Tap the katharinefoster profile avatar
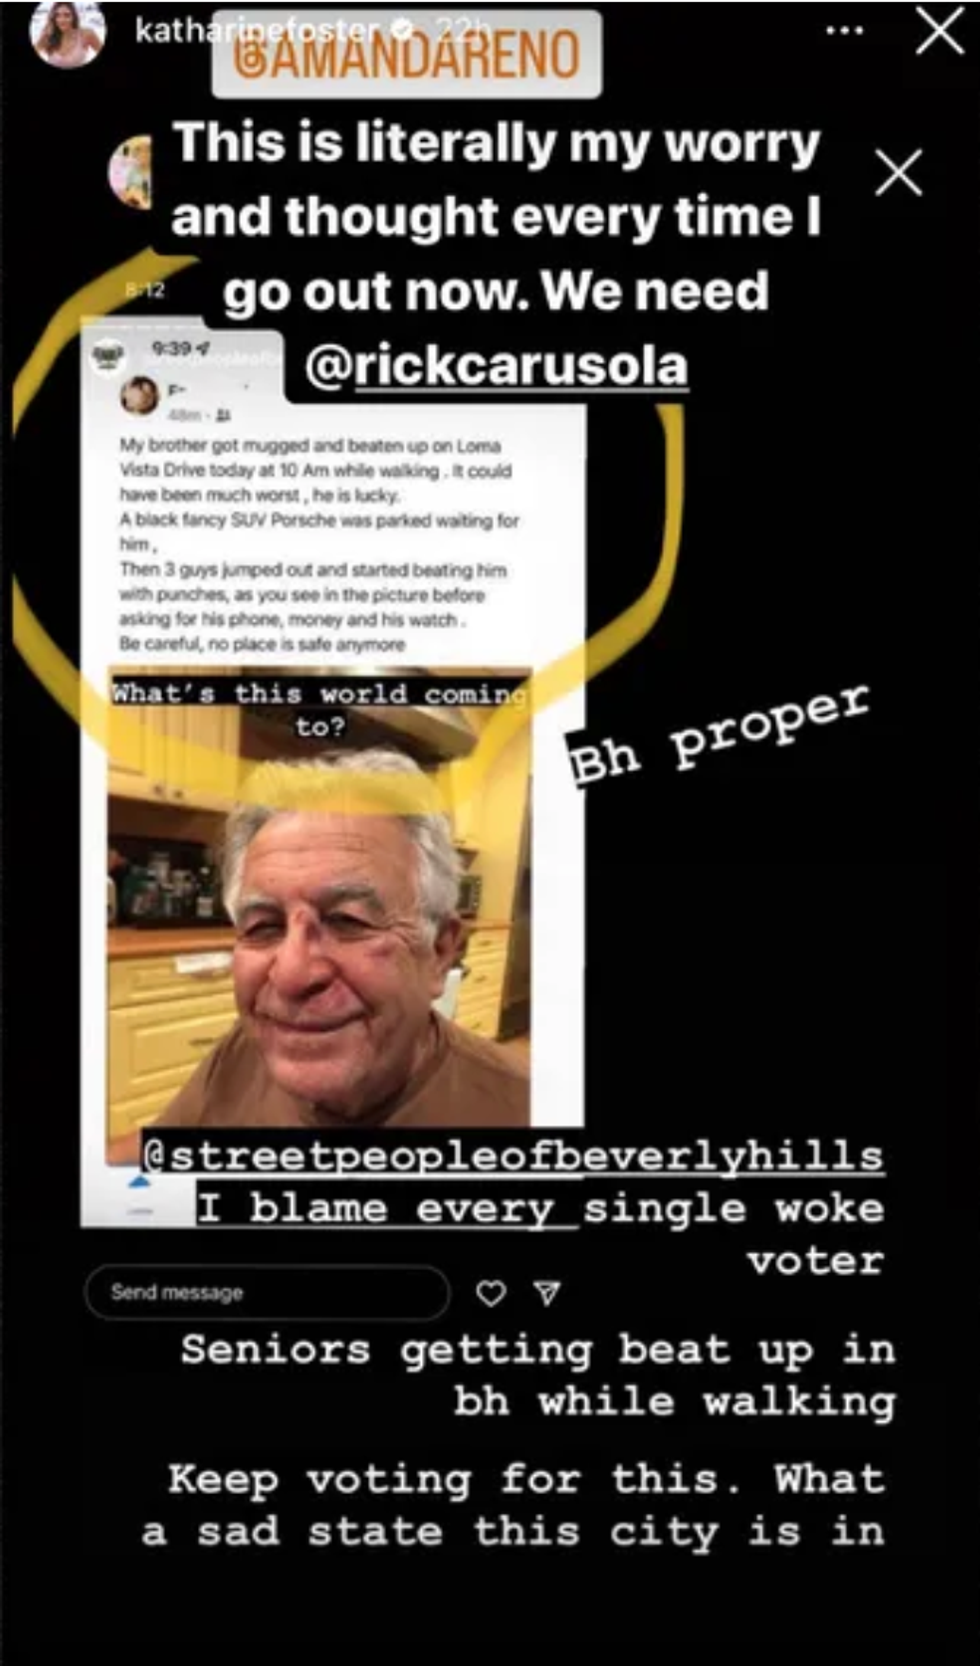980x1666 pixels. tap(68, 32)
